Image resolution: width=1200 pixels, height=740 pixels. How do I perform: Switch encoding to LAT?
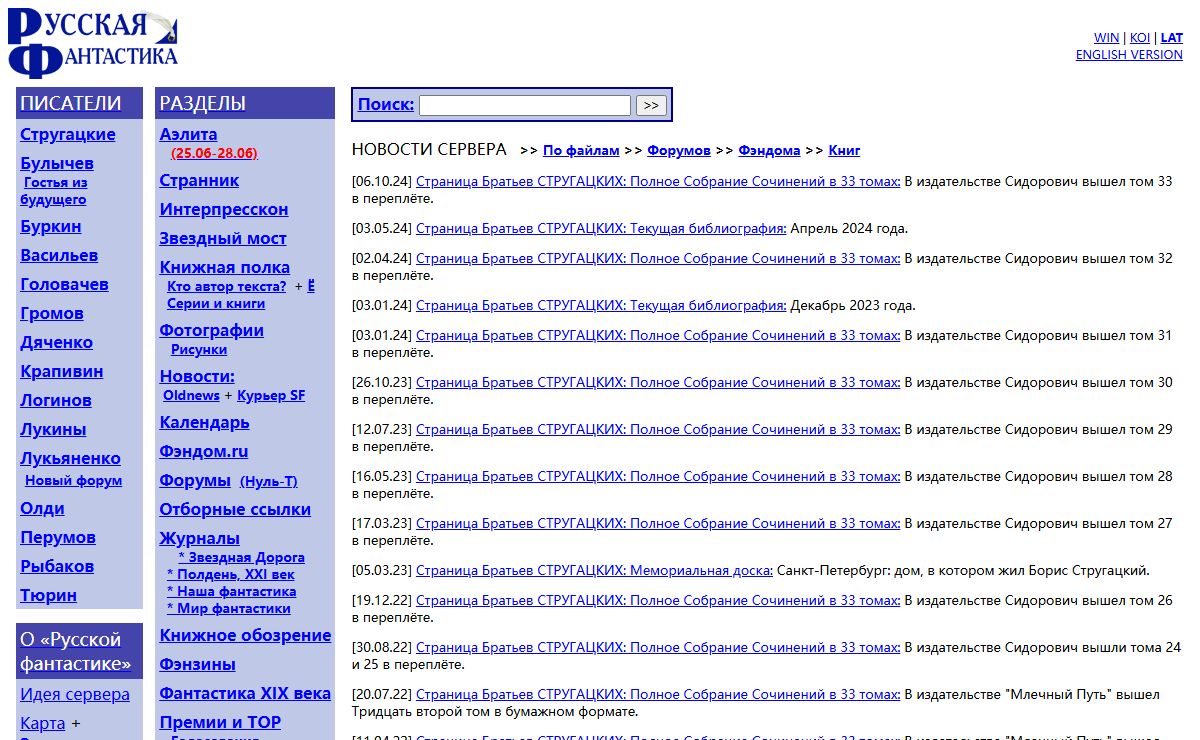[x=1171, y=38]
